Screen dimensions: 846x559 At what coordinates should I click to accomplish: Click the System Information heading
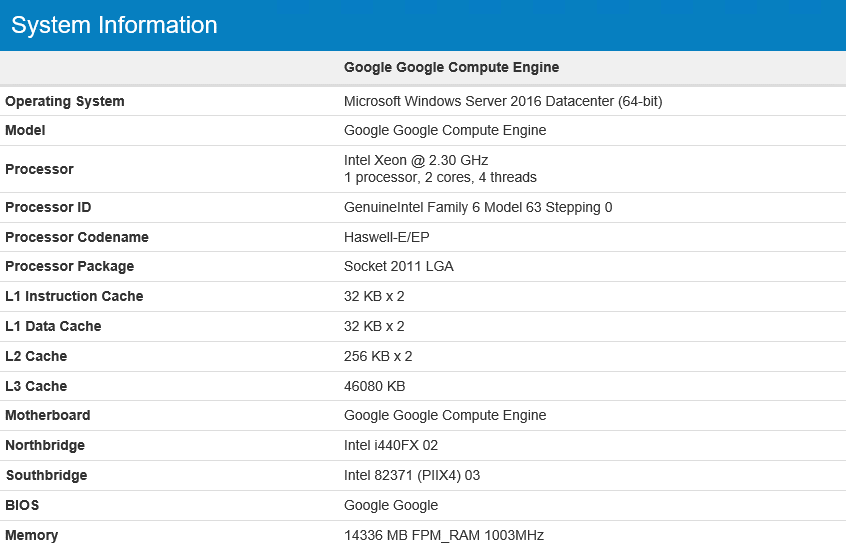click(x=114, y=25)
